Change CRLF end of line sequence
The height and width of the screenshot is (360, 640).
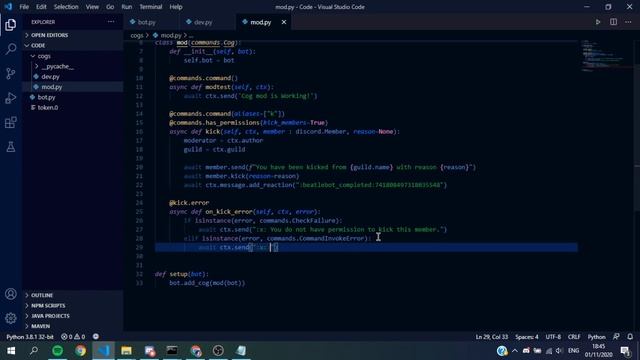[574, 337]
